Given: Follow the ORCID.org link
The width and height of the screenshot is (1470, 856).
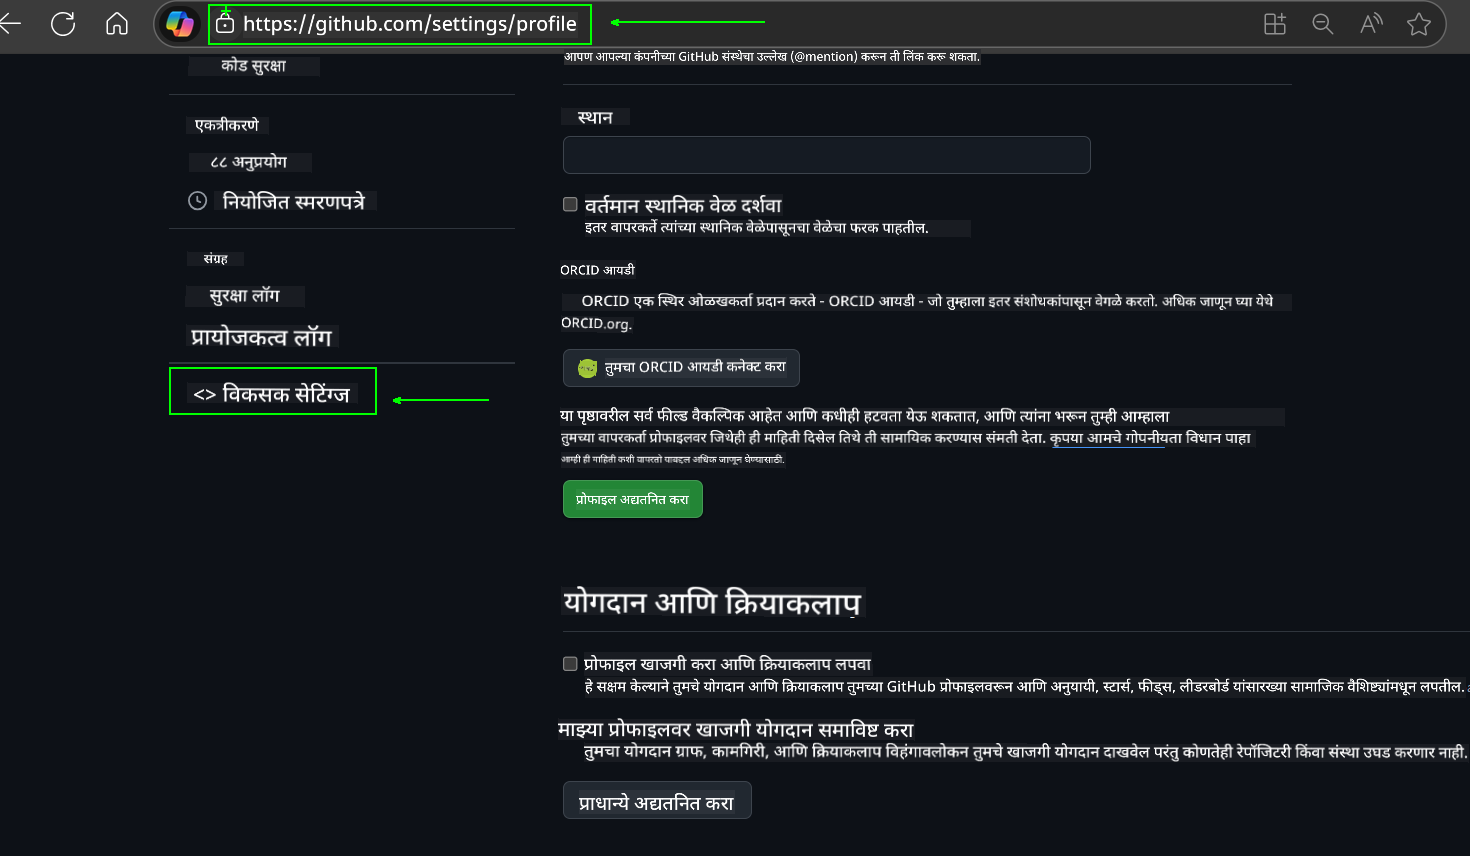Looking at the screenshot, I should (x=596, y=324).
